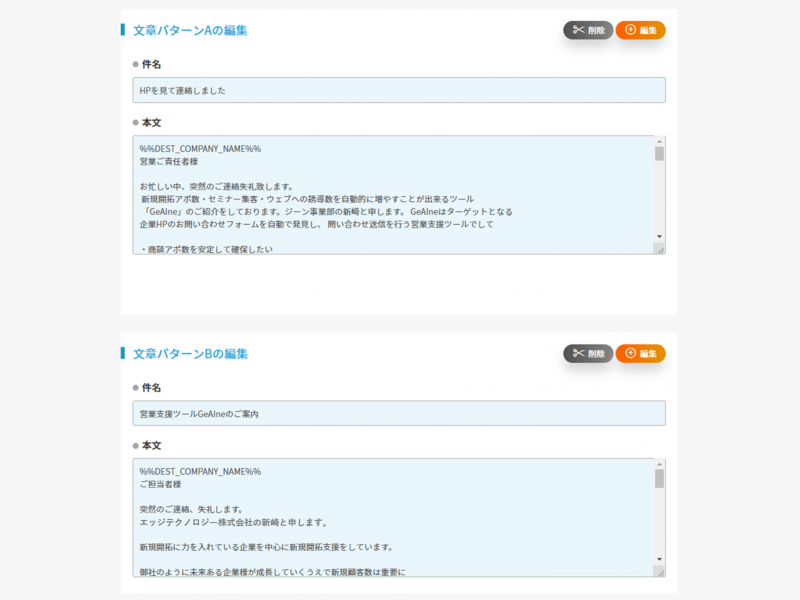This screenshot has height=600, width=800.
Task: Click the line 突然のご連絡、失礼します。
Action: (192, 509)
